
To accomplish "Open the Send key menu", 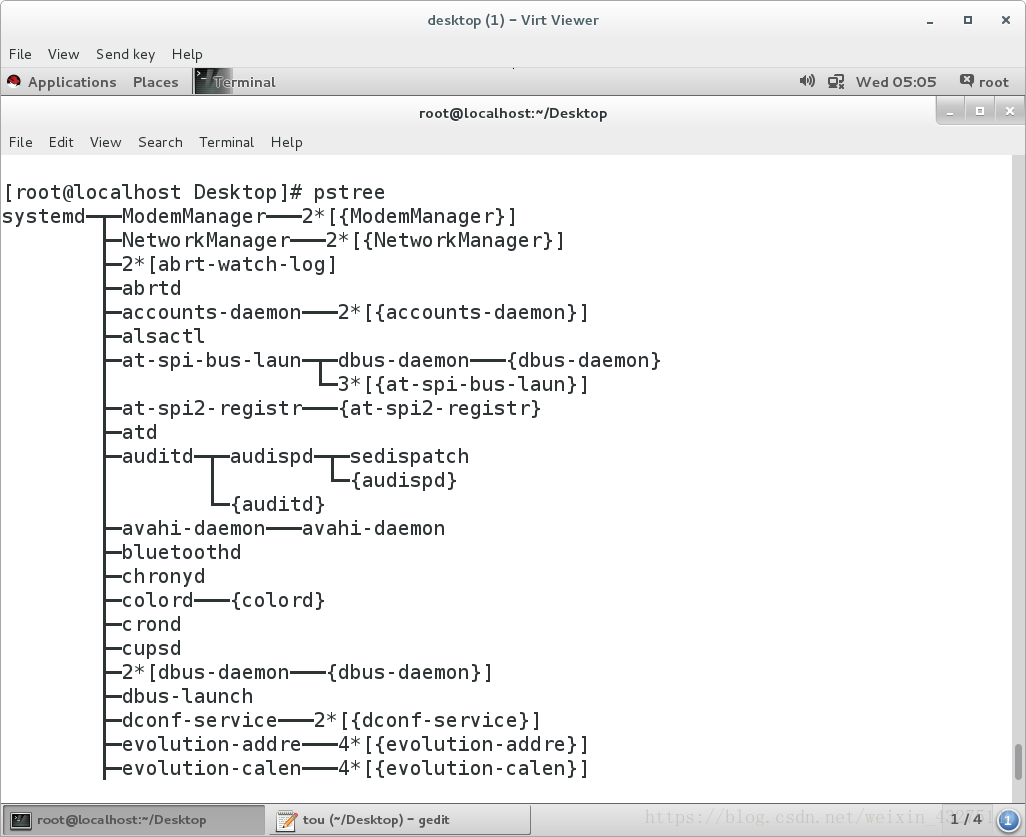I will (x=126, y=54).
